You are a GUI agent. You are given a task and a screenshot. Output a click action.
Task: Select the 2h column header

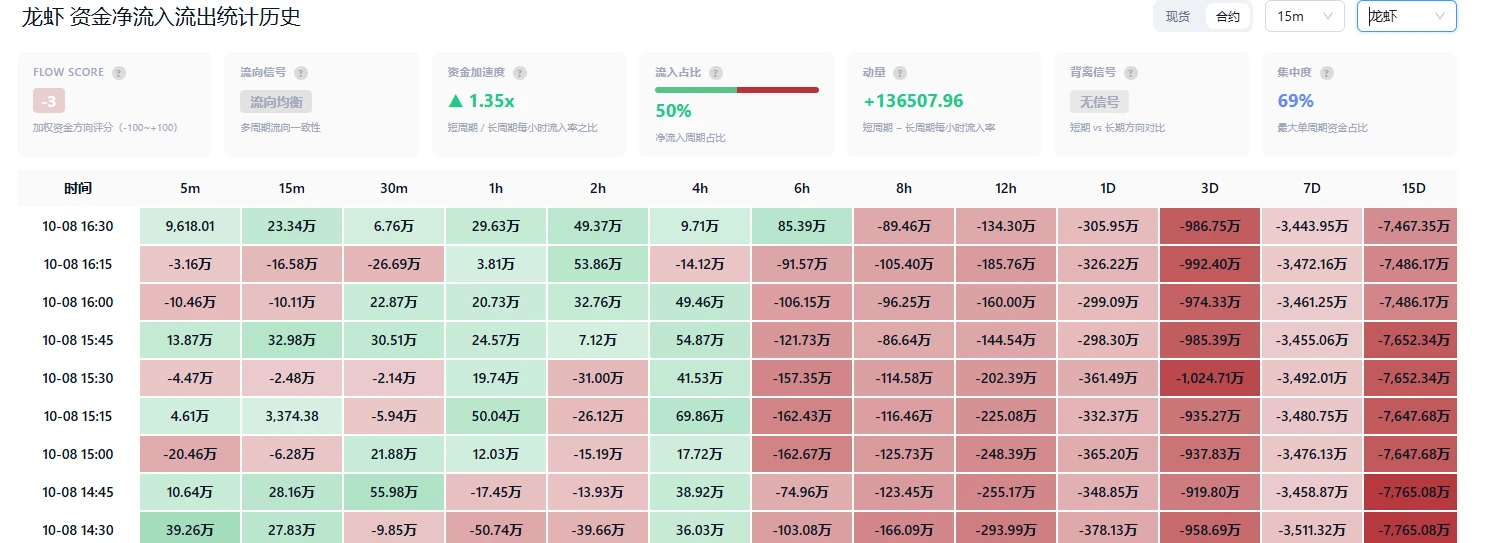[598, 188]
